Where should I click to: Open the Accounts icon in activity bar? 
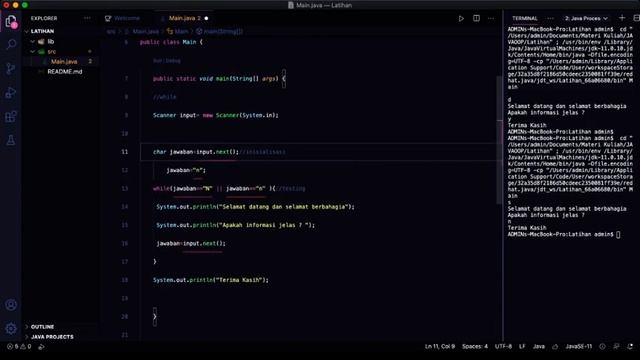tap(11, 305)
